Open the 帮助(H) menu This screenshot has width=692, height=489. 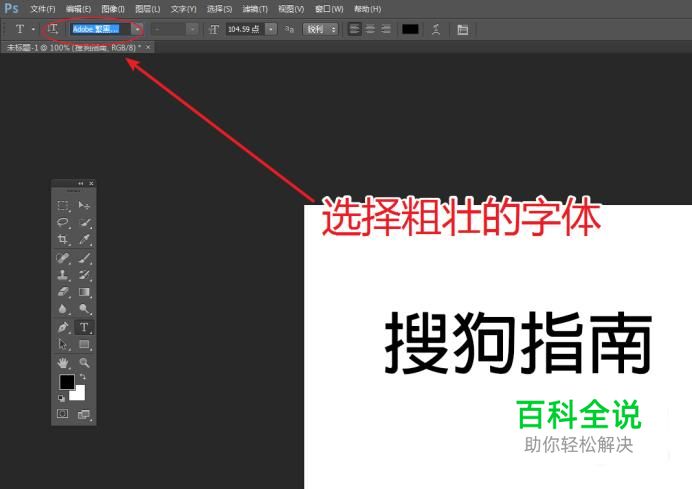point(367,9)
